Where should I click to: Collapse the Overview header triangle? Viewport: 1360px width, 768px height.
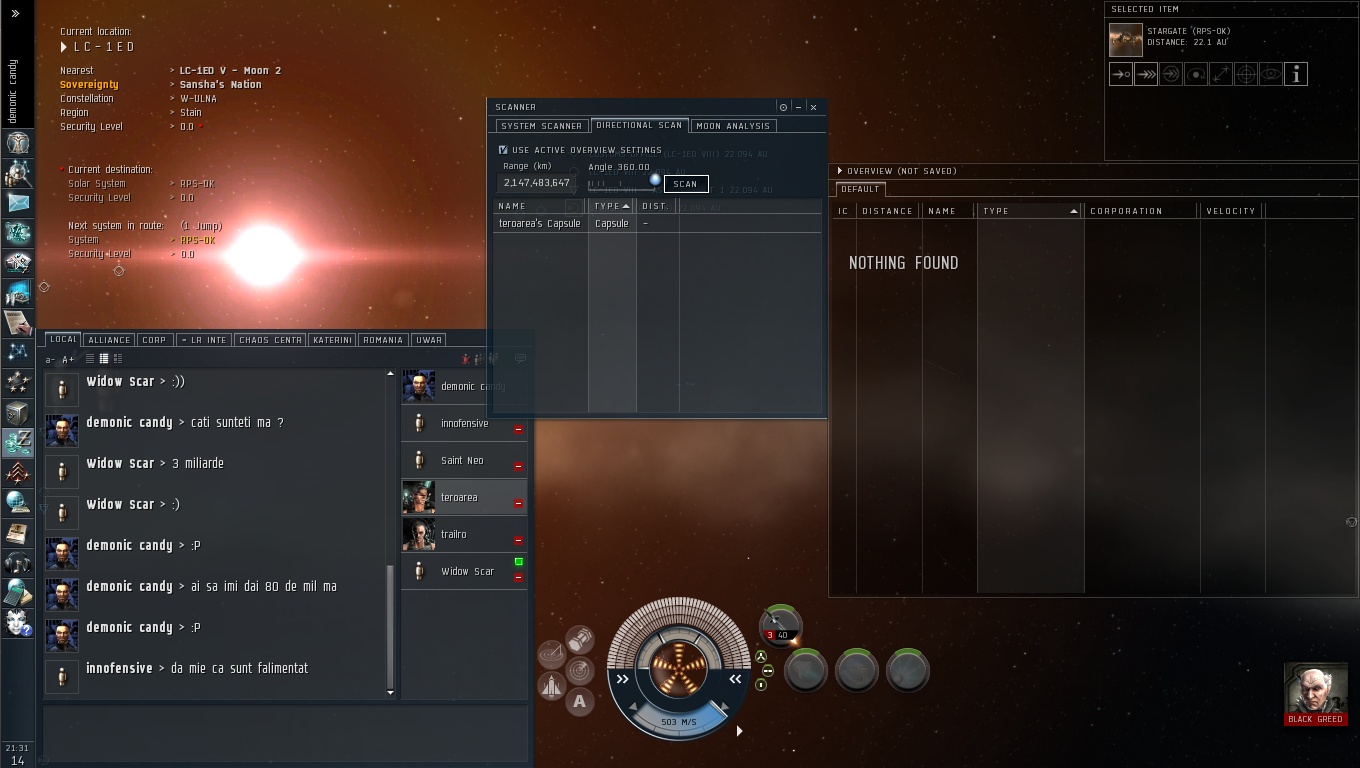tap(840, 171)
